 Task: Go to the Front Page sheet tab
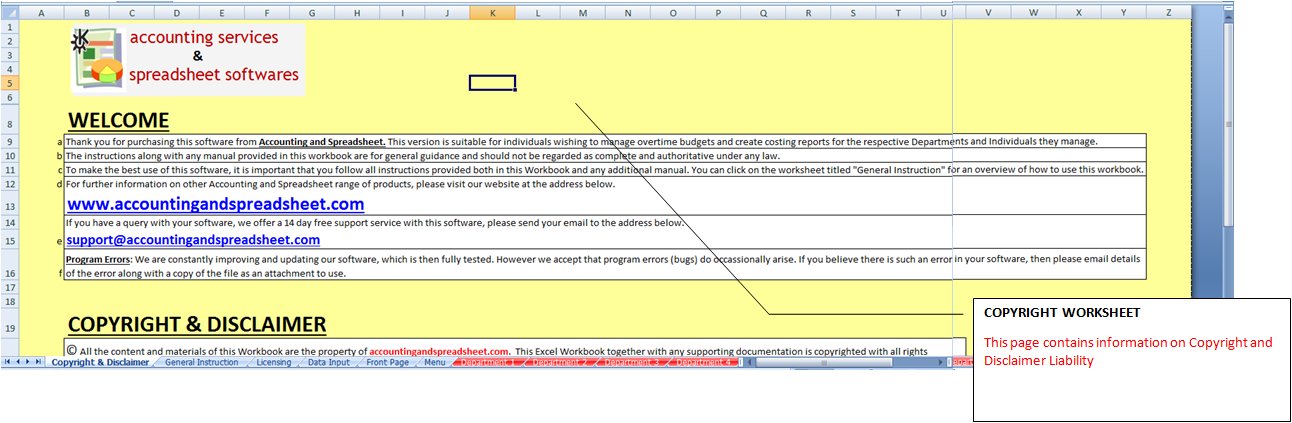[x=387, y=362]
